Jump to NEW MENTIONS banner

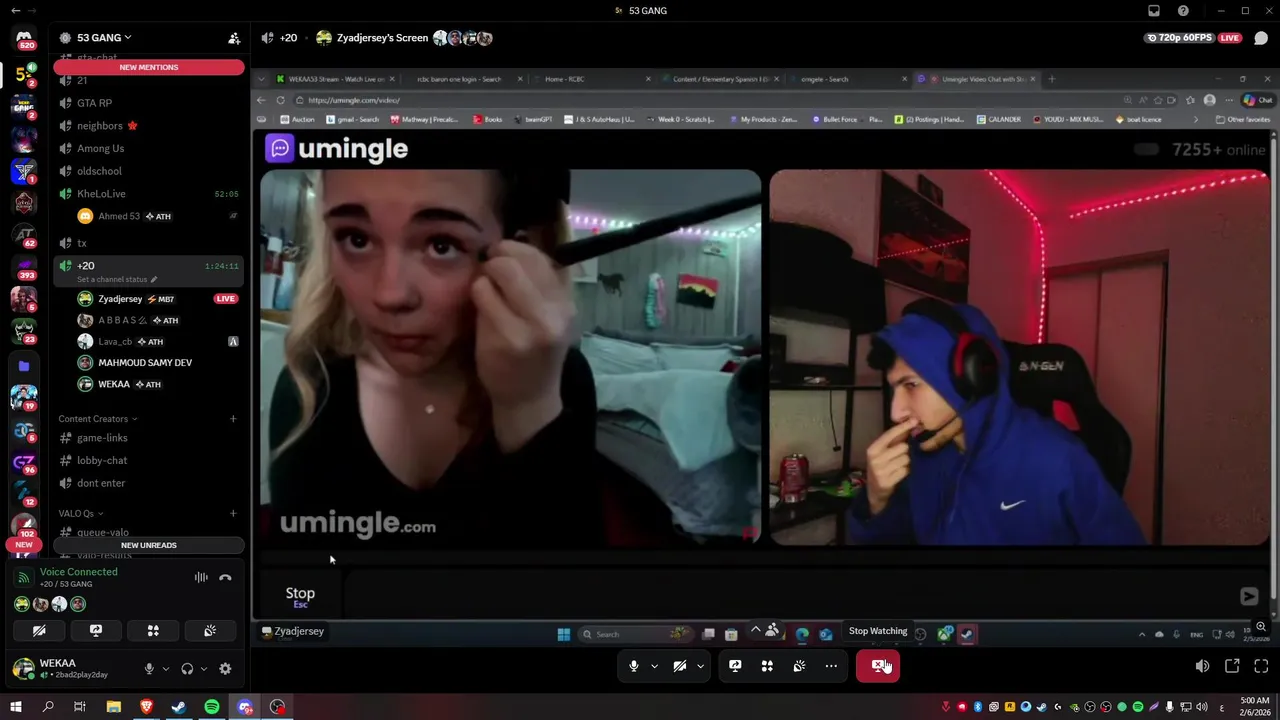149,67
